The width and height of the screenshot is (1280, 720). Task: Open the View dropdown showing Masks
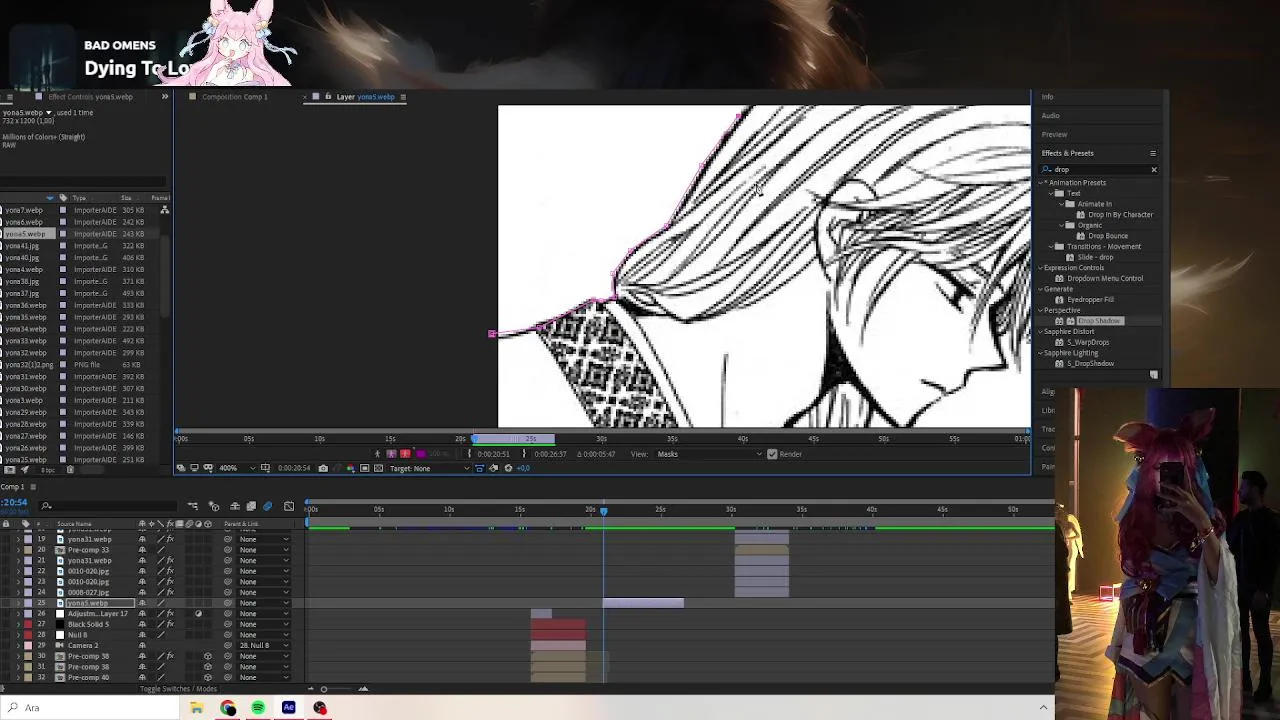pyautogui.click(x=708, y=454)
